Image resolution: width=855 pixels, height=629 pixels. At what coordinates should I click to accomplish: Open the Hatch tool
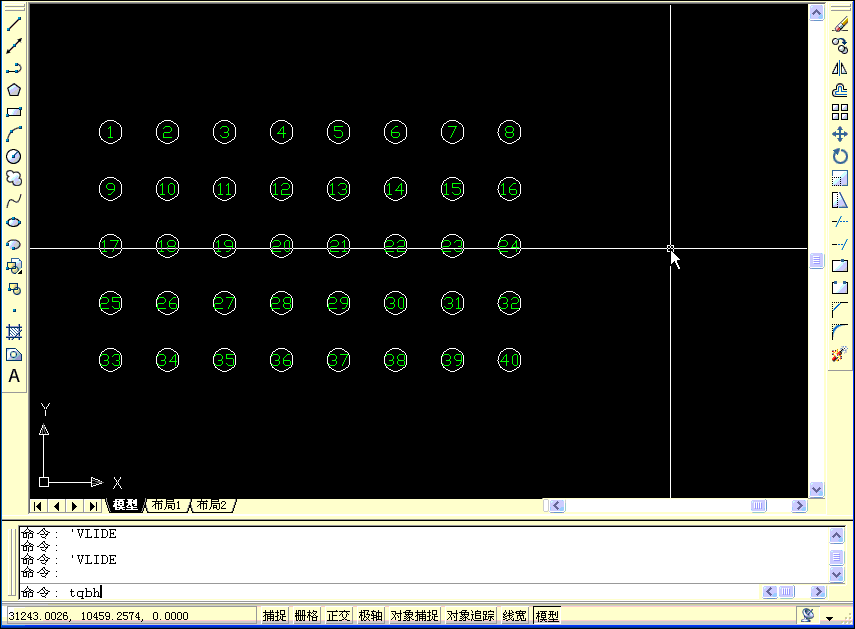point(14,332)
